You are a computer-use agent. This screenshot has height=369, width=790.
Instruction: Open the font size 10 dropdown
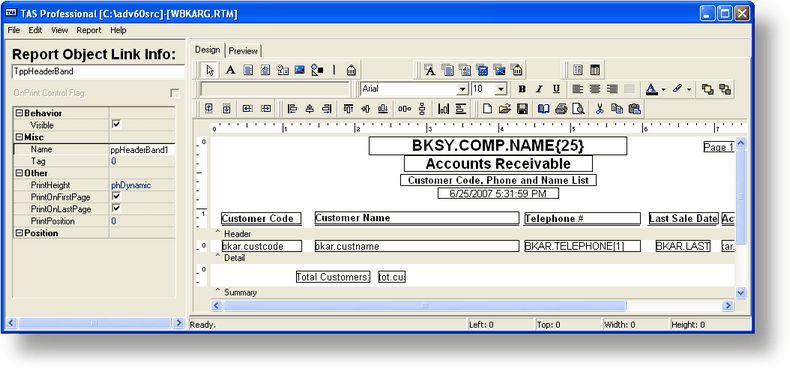point(501,89)
